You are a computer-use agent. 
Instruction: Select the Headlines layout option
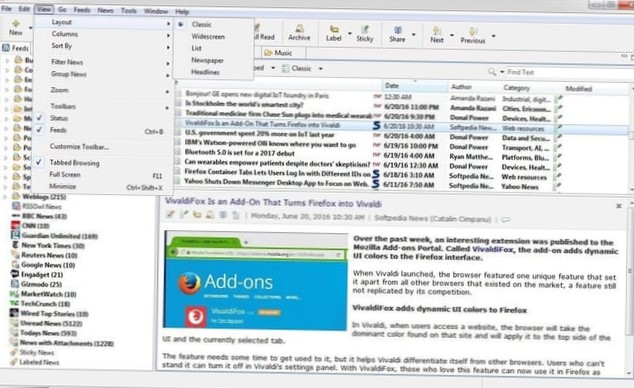pyautogui.click(x=205, y=72)
